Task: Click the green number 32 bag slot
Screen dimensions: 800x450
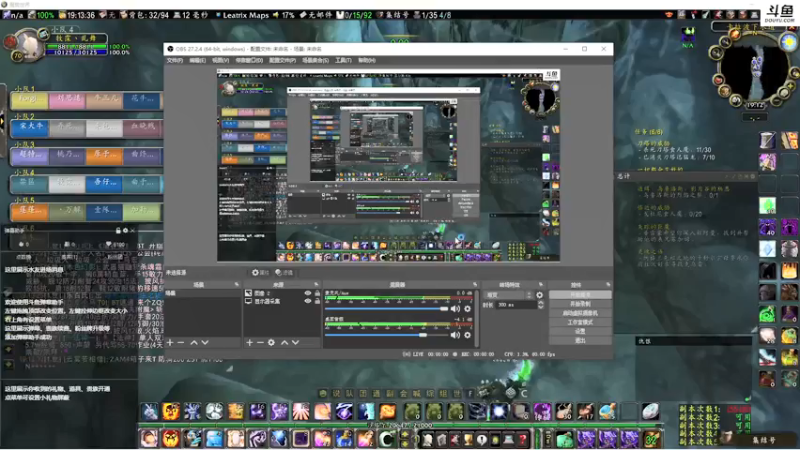Action: [x=651, y=439]
